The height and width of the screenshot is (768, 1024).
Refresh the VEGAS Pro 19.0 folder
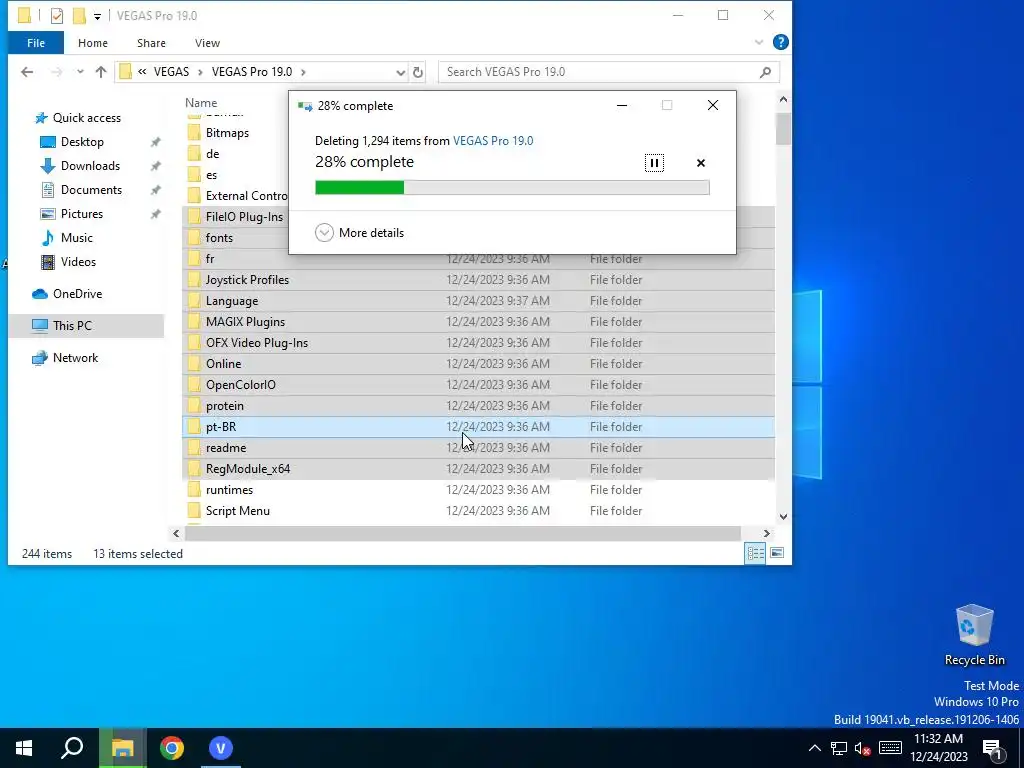[418, 72]
